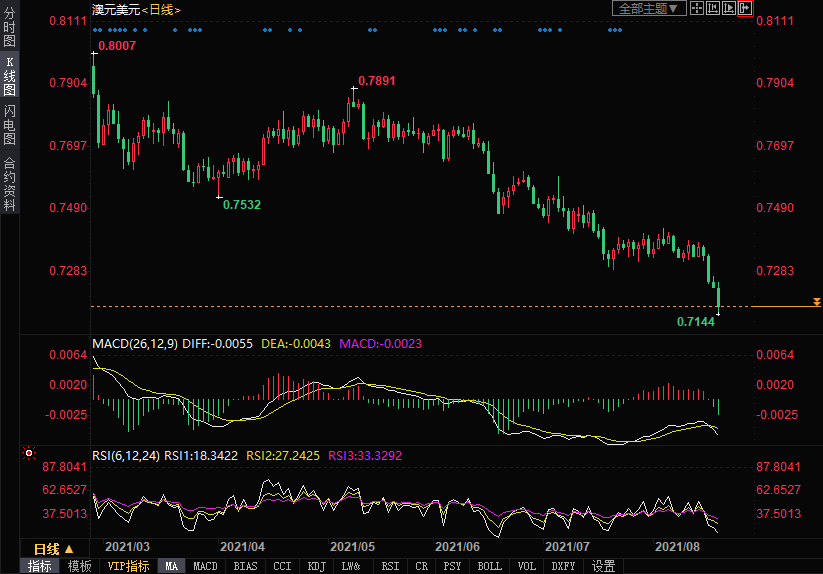Screen dimensions: 823x574
Task: Open the 全部主题 dropdown
Action: pyautogui.click(x=647, y=8)
